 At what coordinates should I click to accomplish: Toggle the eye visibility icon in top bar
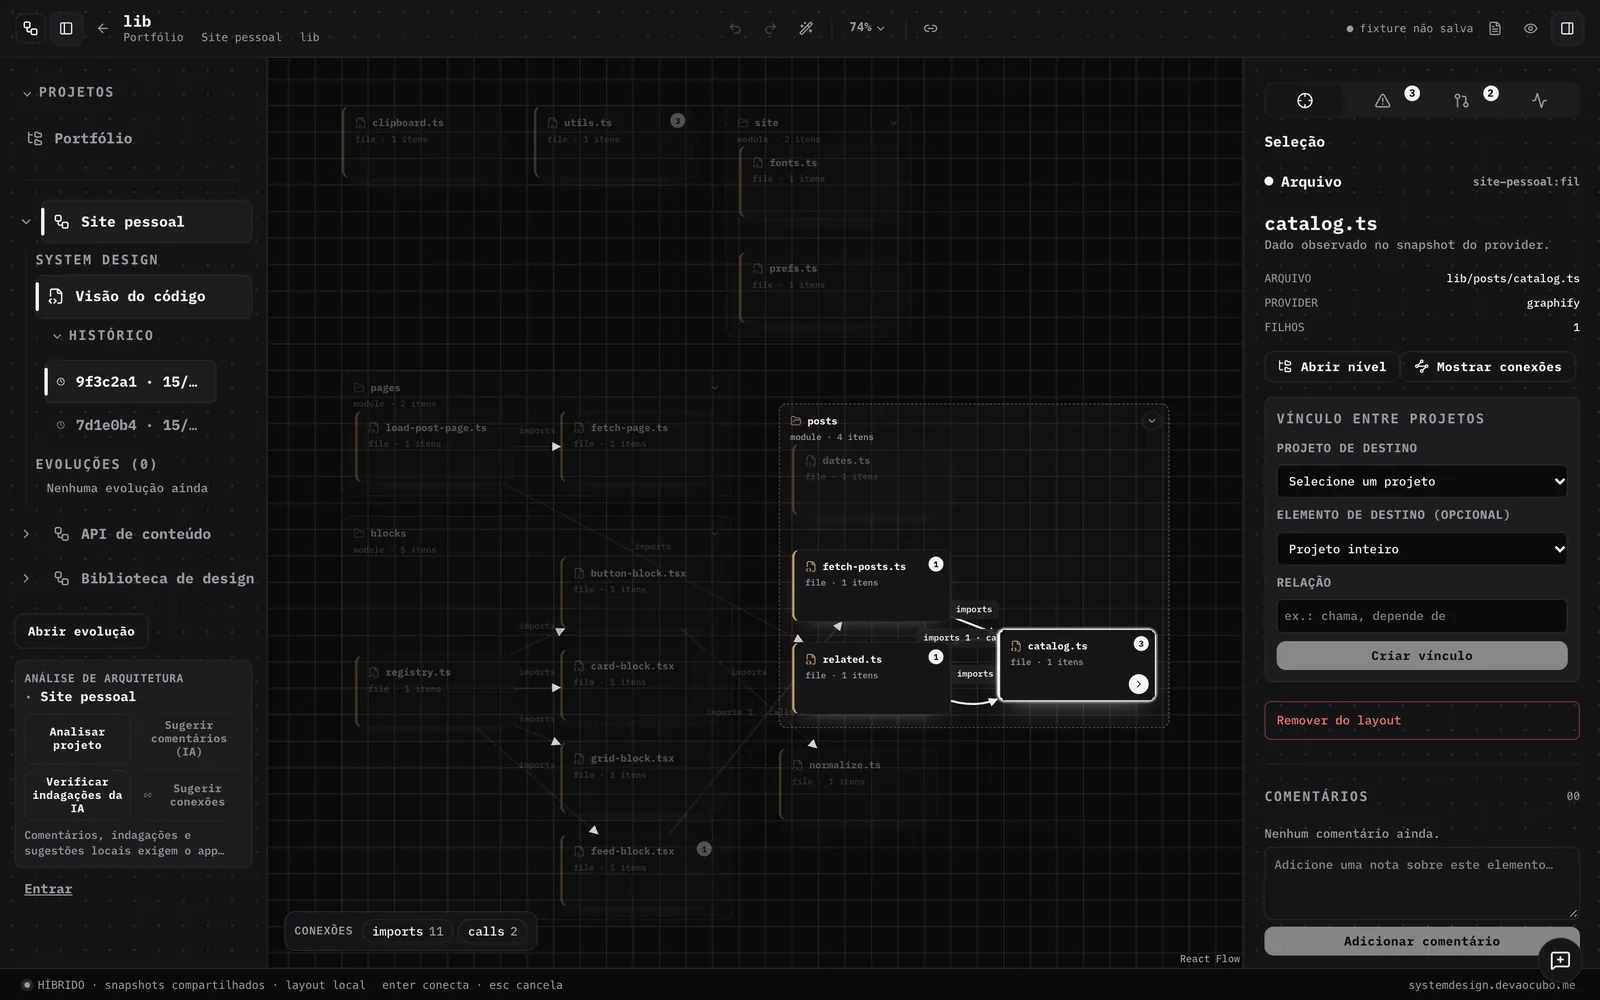click(1530, 28)
